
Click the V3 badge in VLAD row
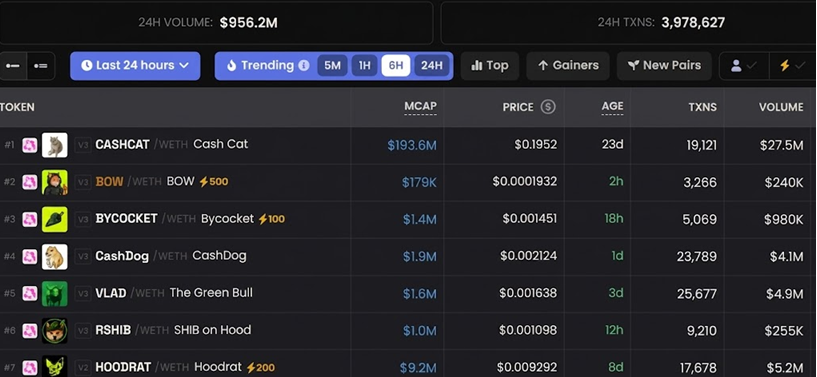tap(83, 294)
